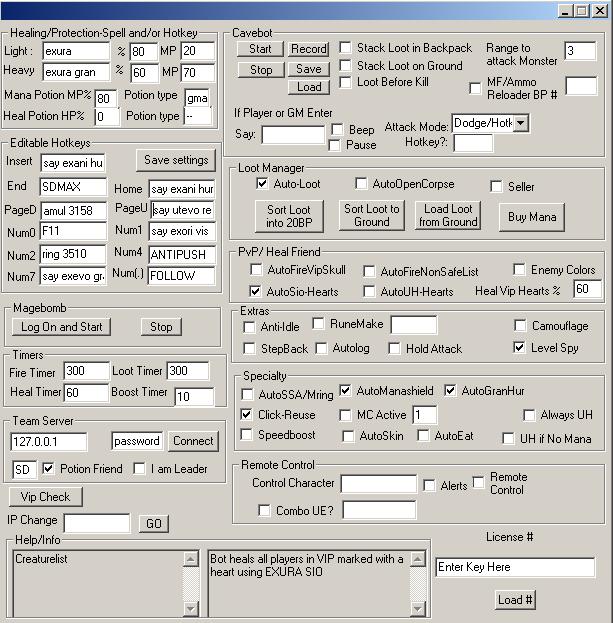Enable Stack Loot in Backpack
613x623 pixels.
[345, 48]
